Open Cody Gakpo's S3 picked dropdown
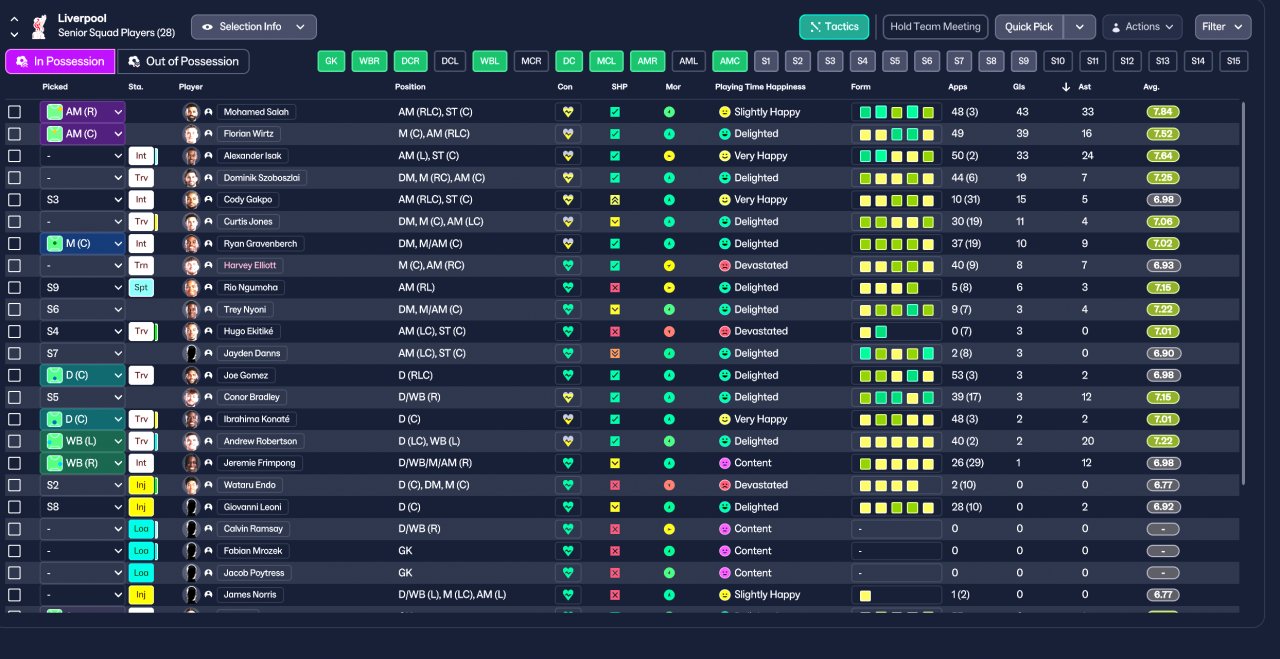Screen dimensions: 1280x659 click(82, 200)
